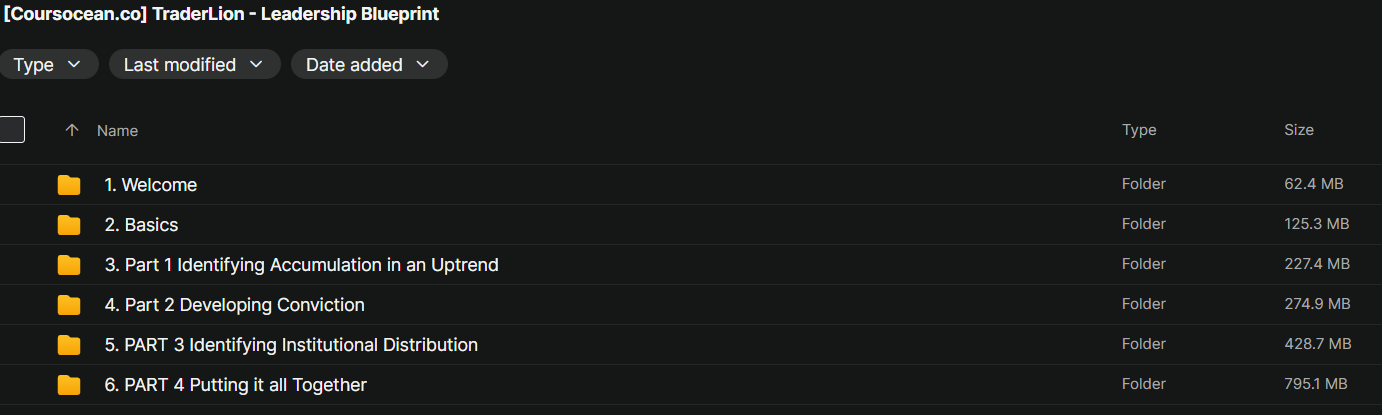Click the Type column header
The height and width of the screenshot is (415, 1382).
click(1139, 130)
